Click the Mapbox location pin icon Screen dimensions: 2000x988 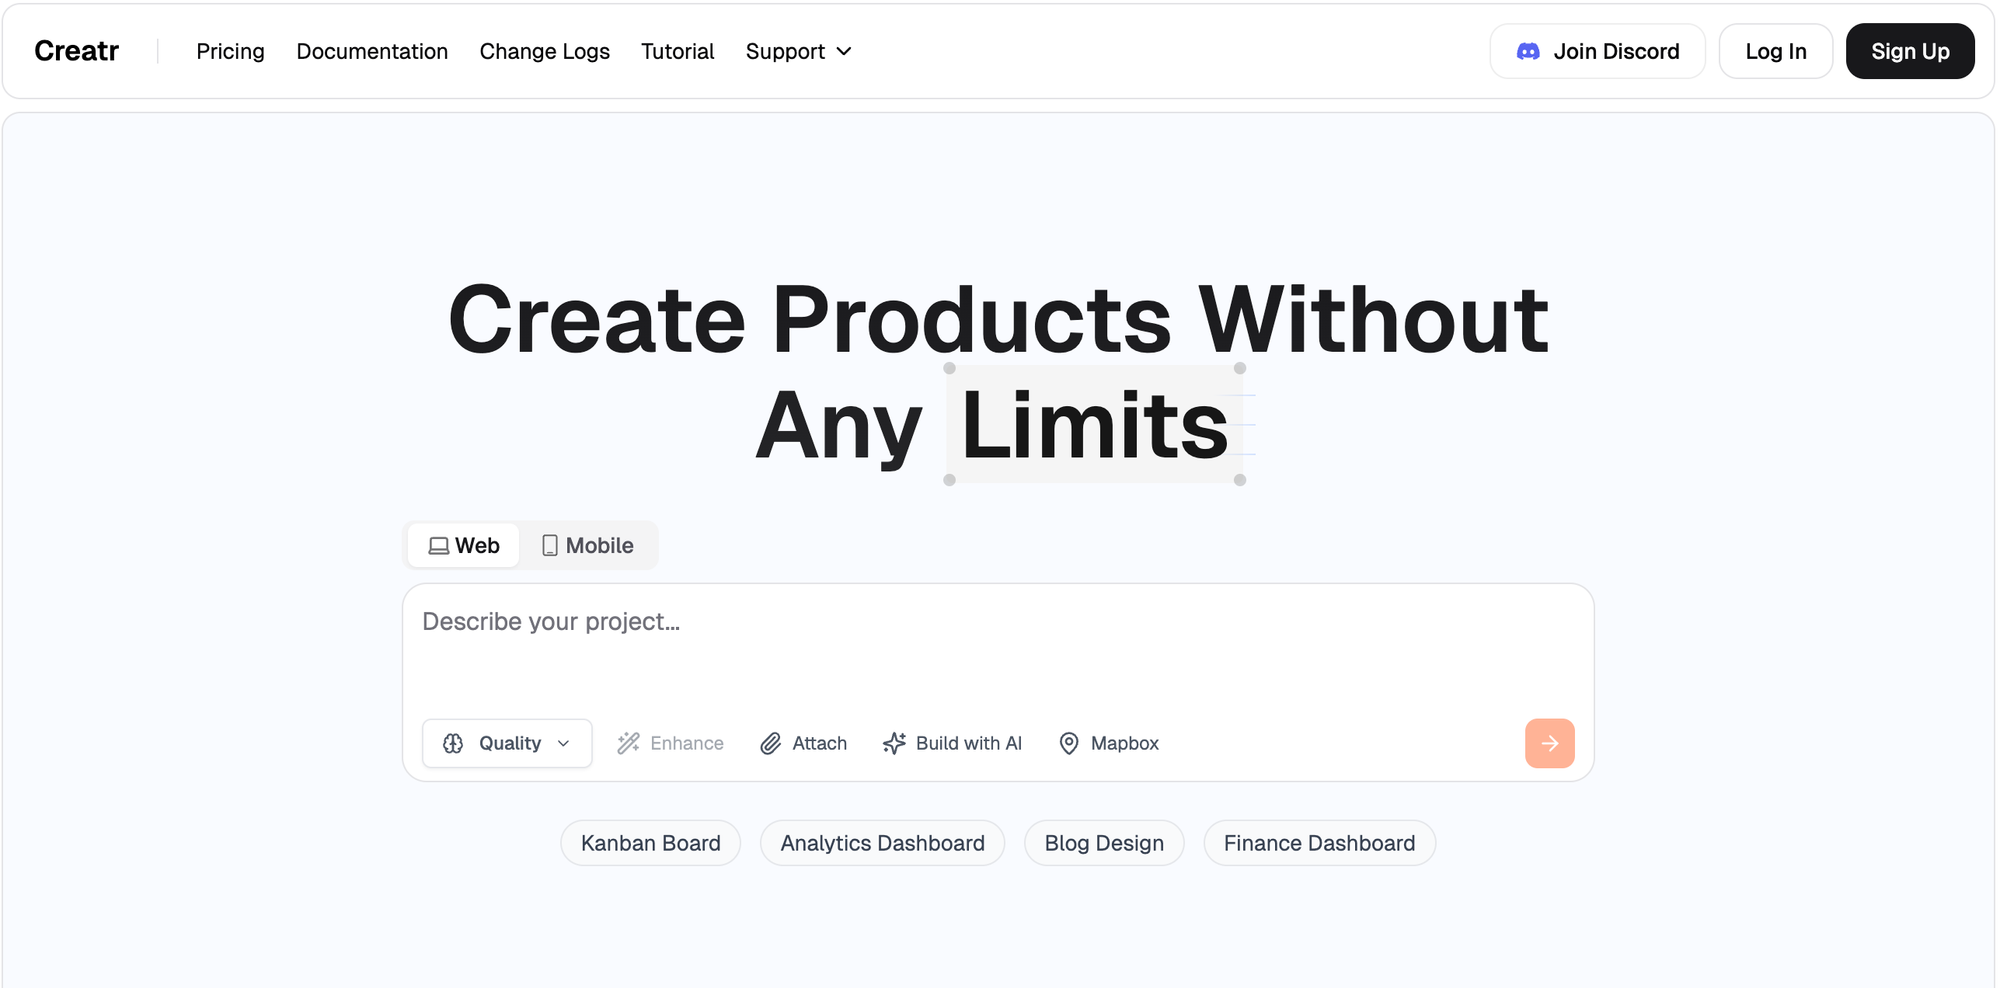(1069, 743)
